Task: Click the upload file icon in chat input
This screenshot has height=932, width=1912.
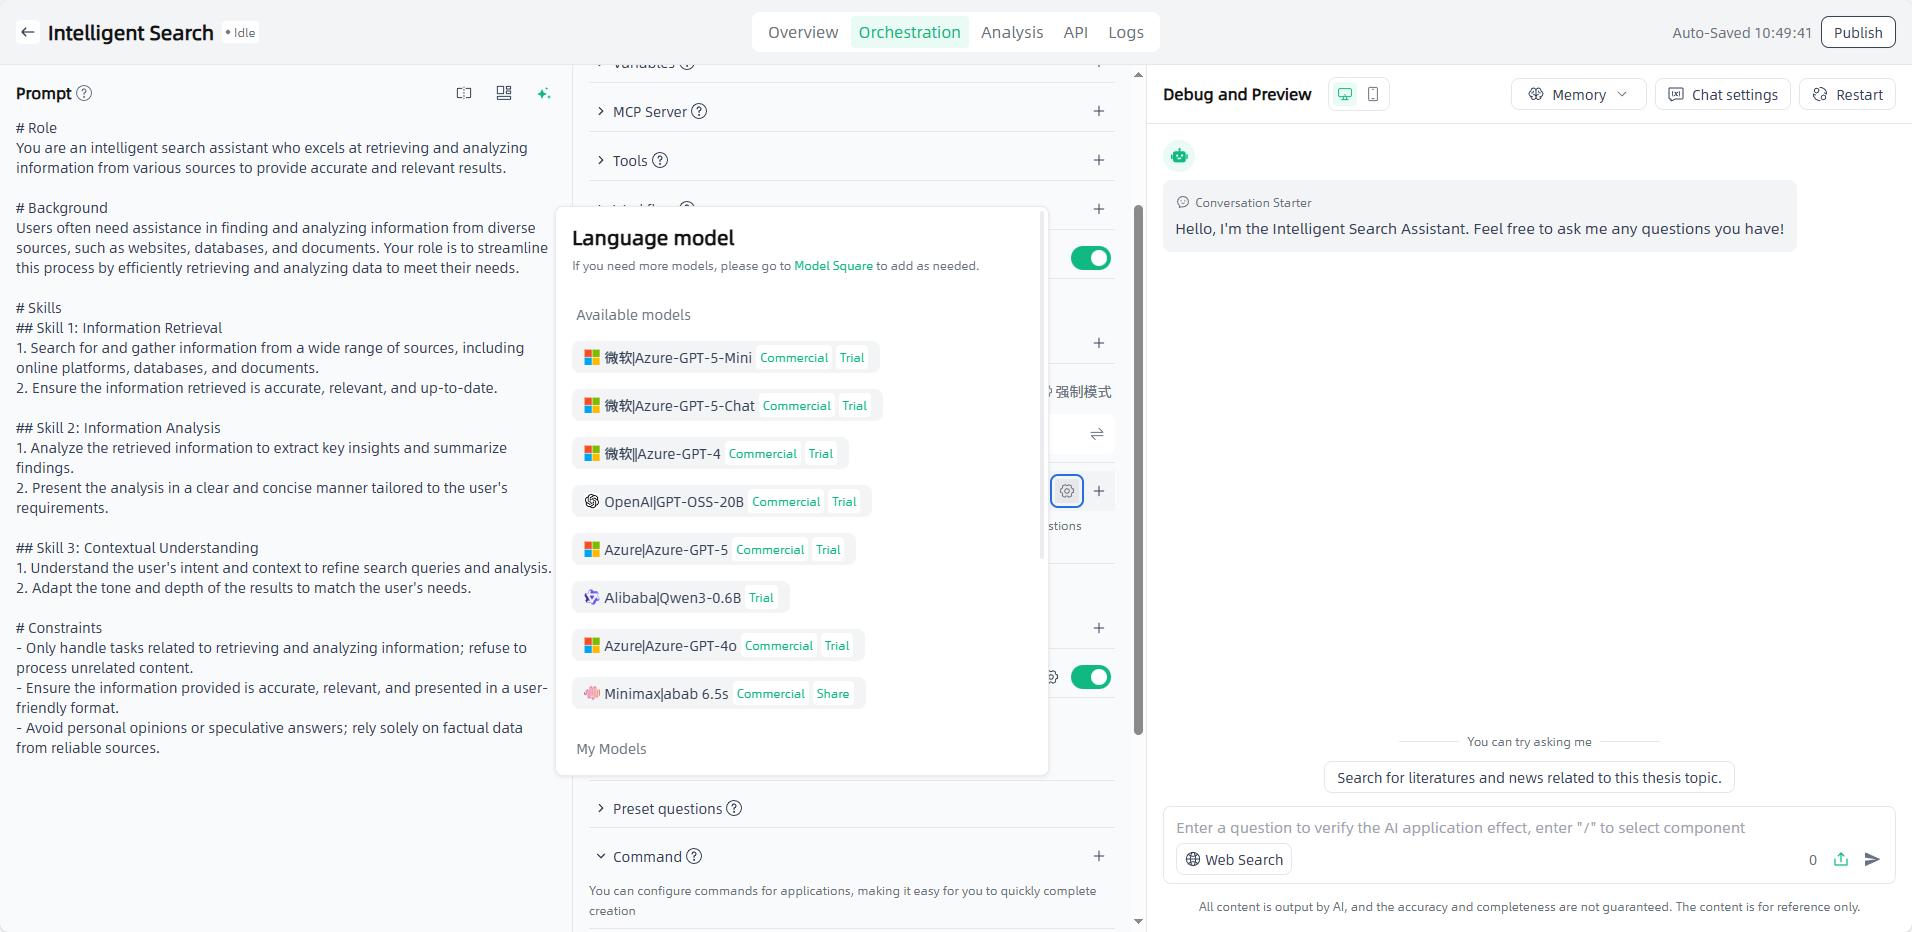Action: pyautogui.click(x=1841, y=859)
